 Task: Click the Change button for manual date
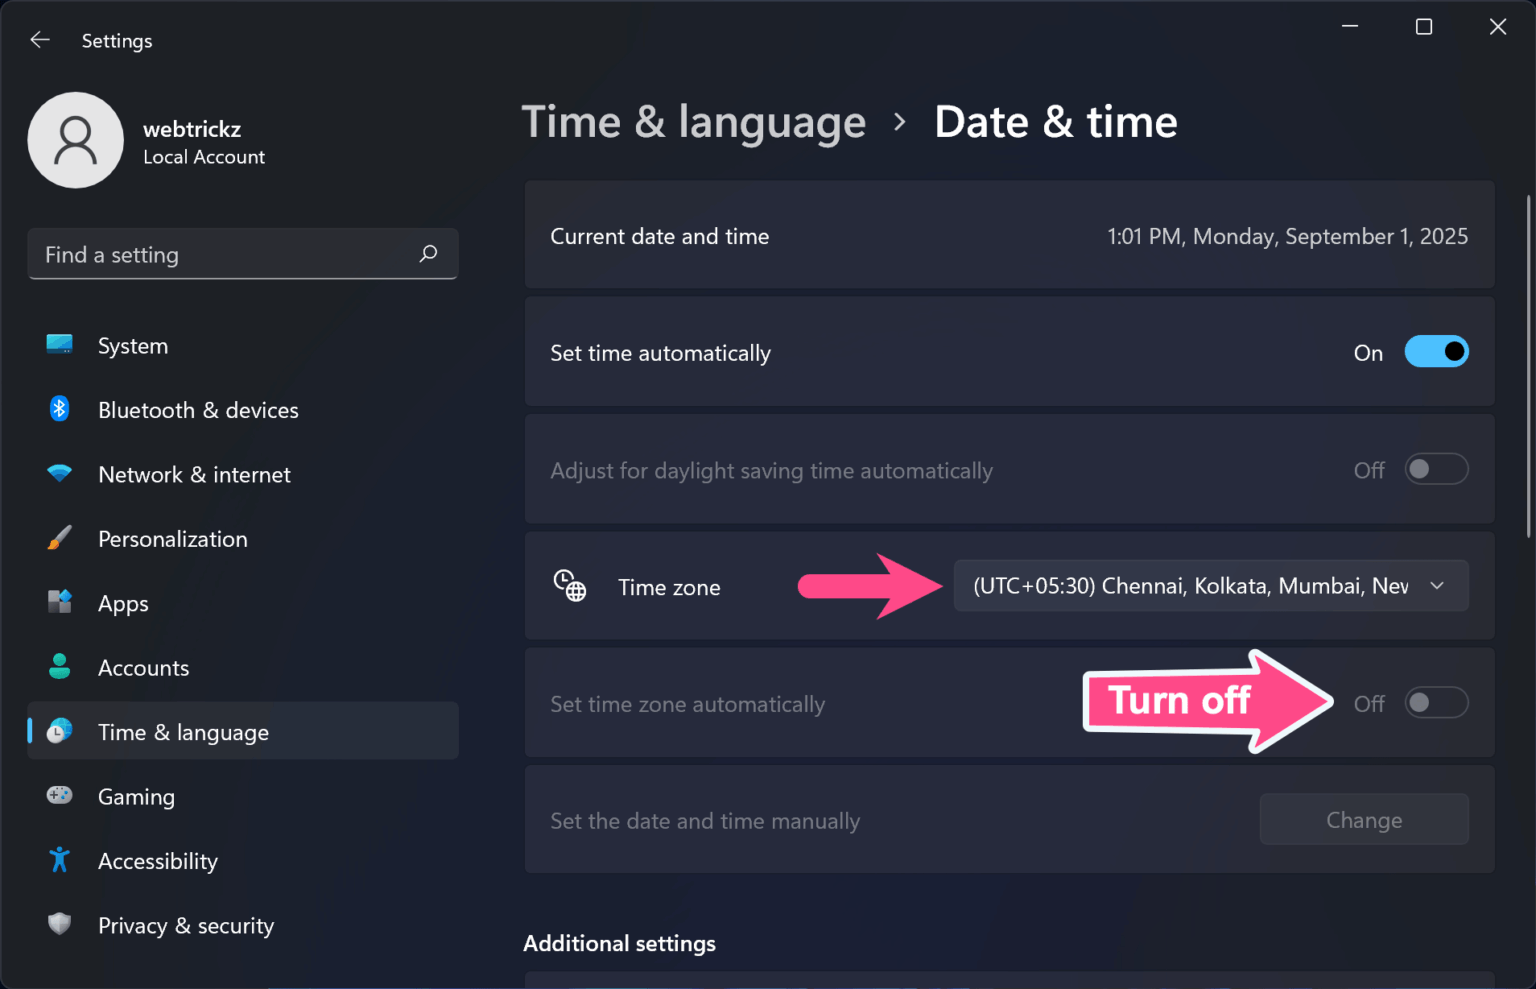(1364, 819)
